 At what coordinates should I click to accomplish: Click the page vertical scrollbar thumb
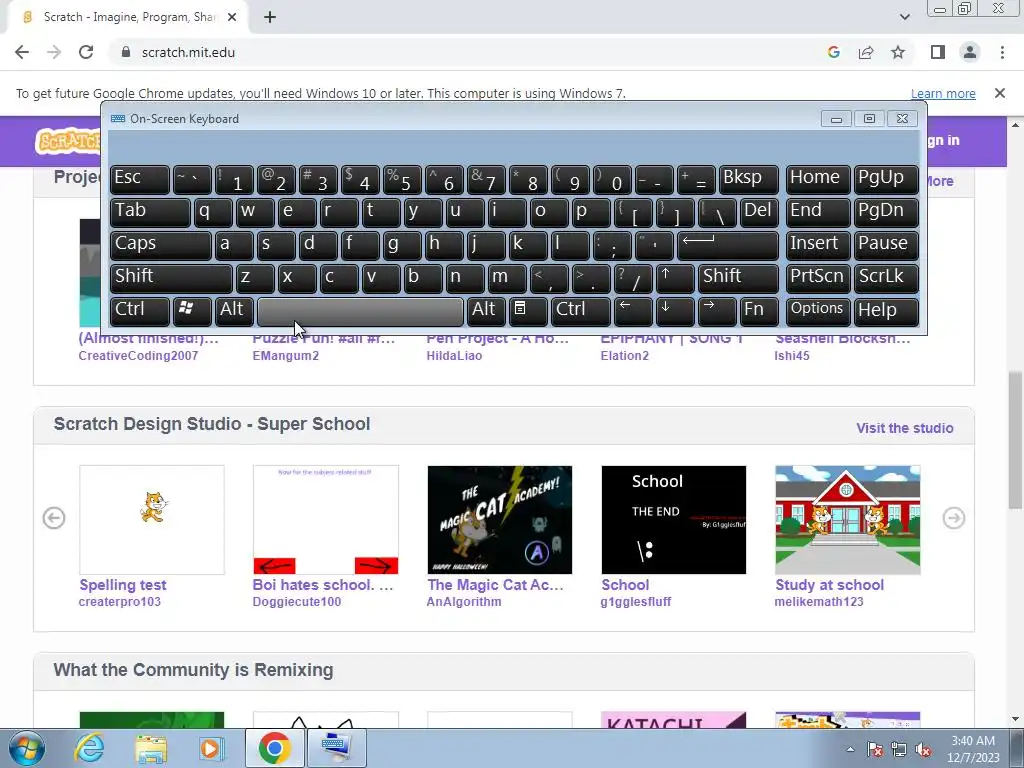(1015, 440)
